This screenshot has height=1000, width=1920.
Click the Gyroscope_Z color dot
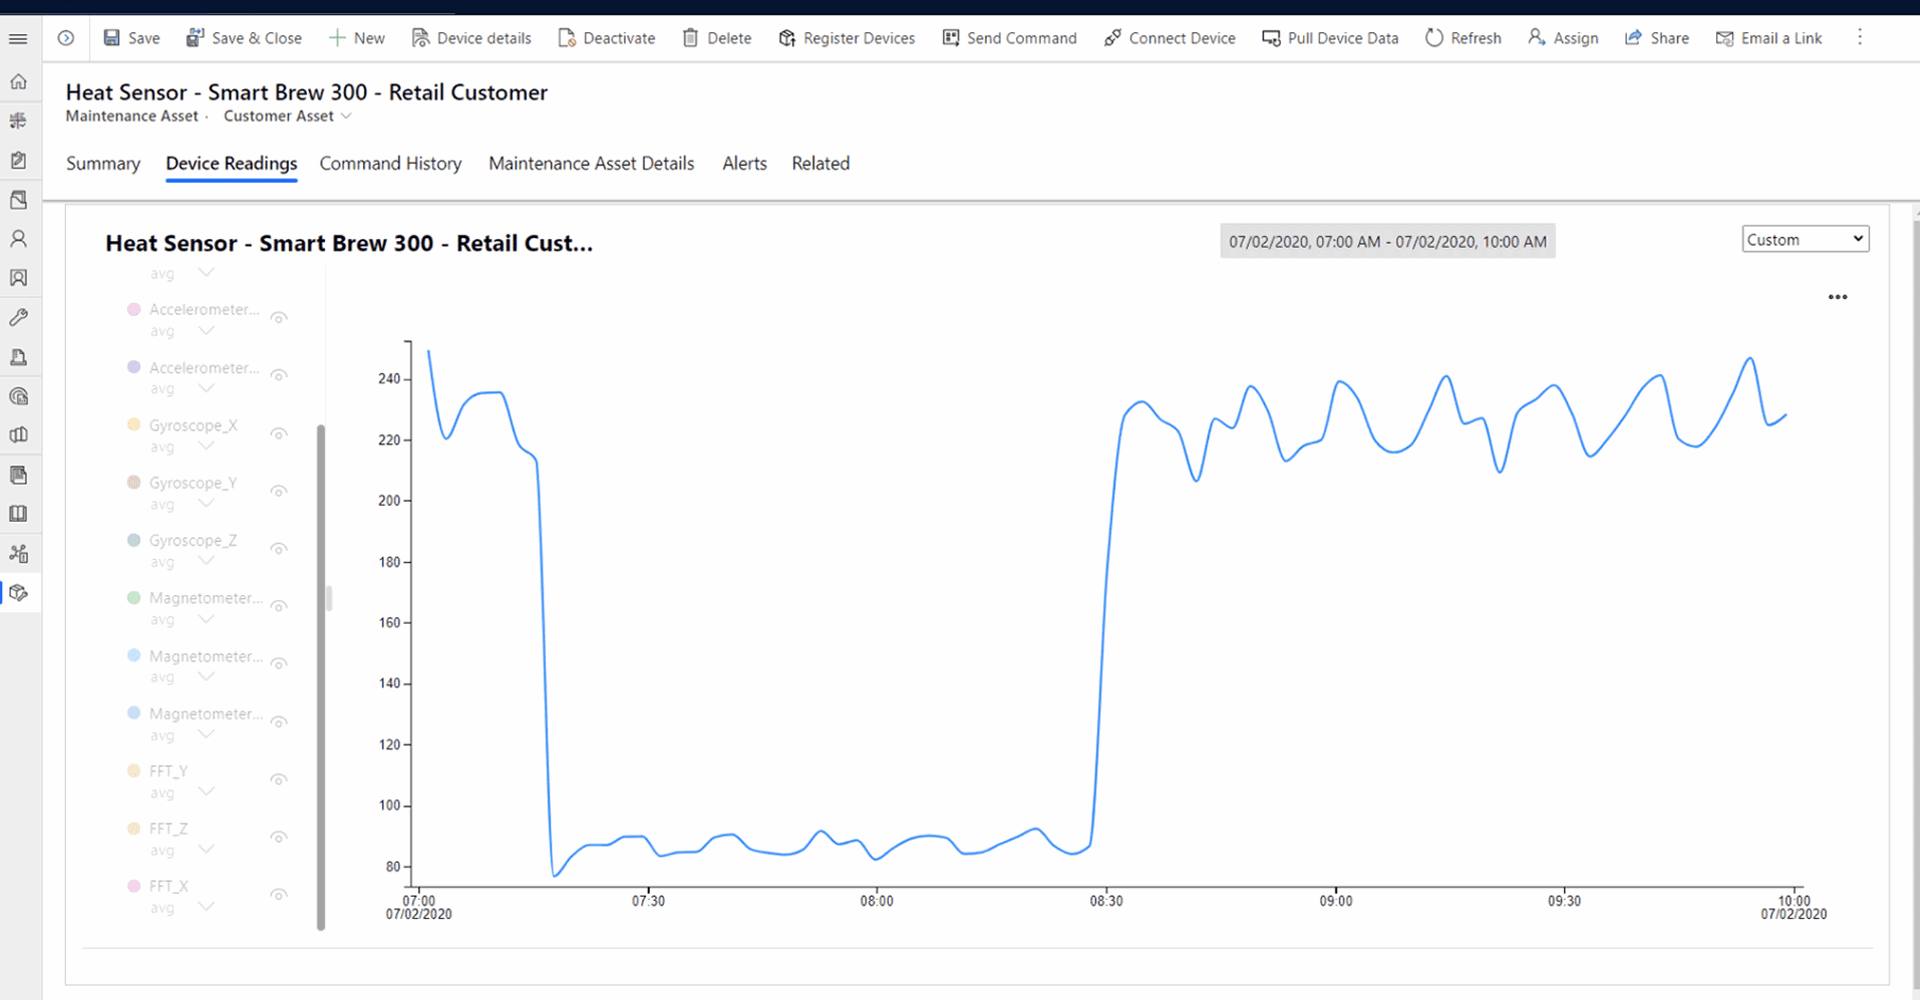(134, 540)
